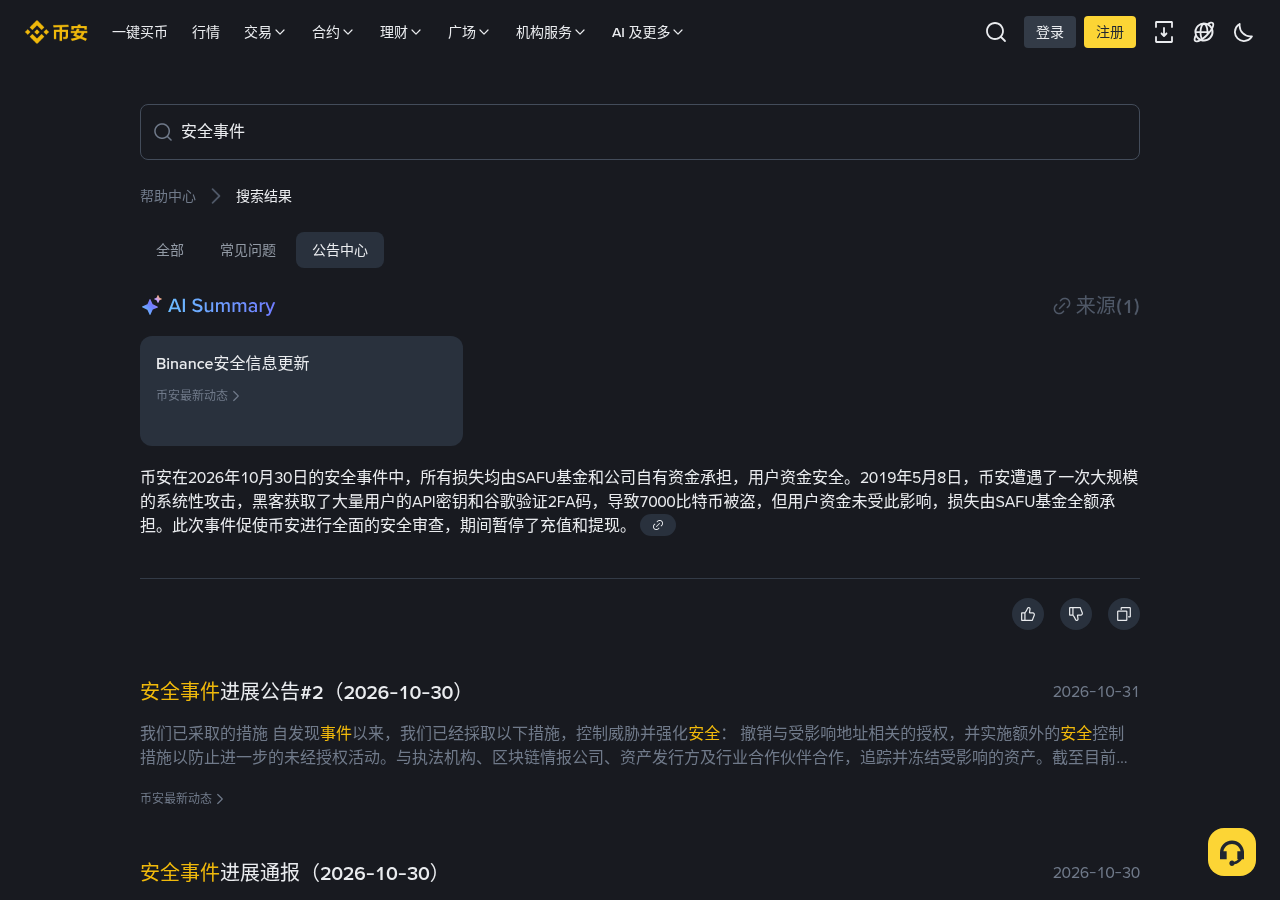Expand the 合约 dropdown menu
This screenshot has height=900, width=1280.
click(x=333, y=32)
